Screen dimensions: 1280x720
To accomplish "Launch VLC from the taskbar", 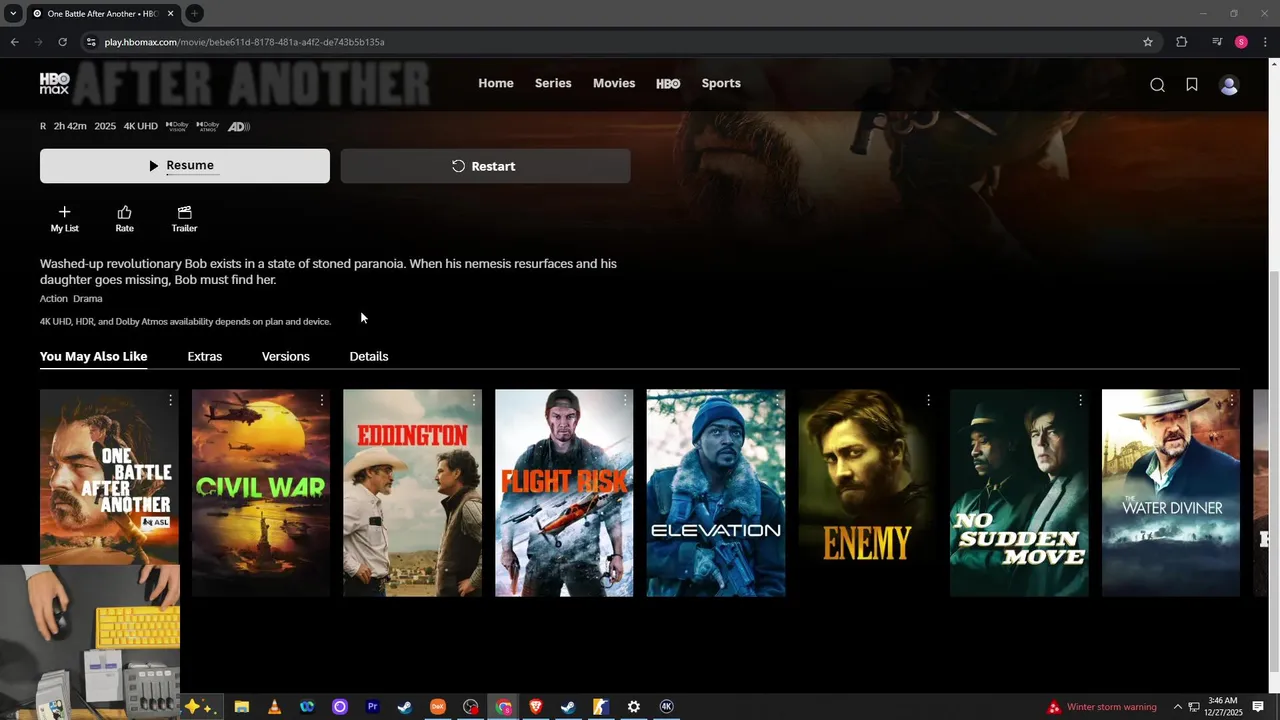I will coord(274,707).
